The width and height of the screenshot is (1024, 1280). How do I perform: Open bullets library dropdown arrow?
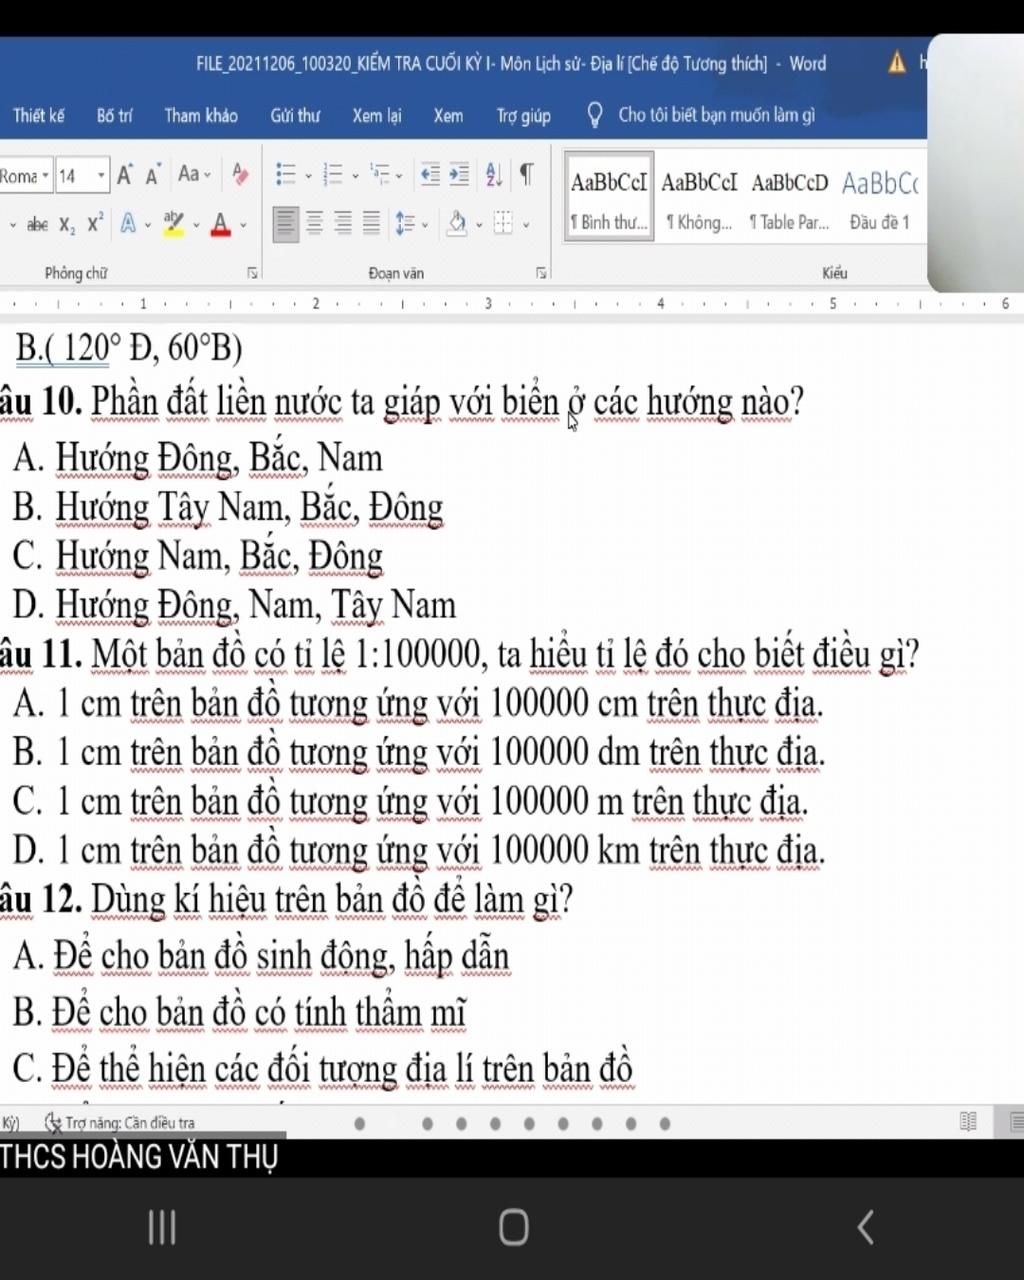point(308,177)
